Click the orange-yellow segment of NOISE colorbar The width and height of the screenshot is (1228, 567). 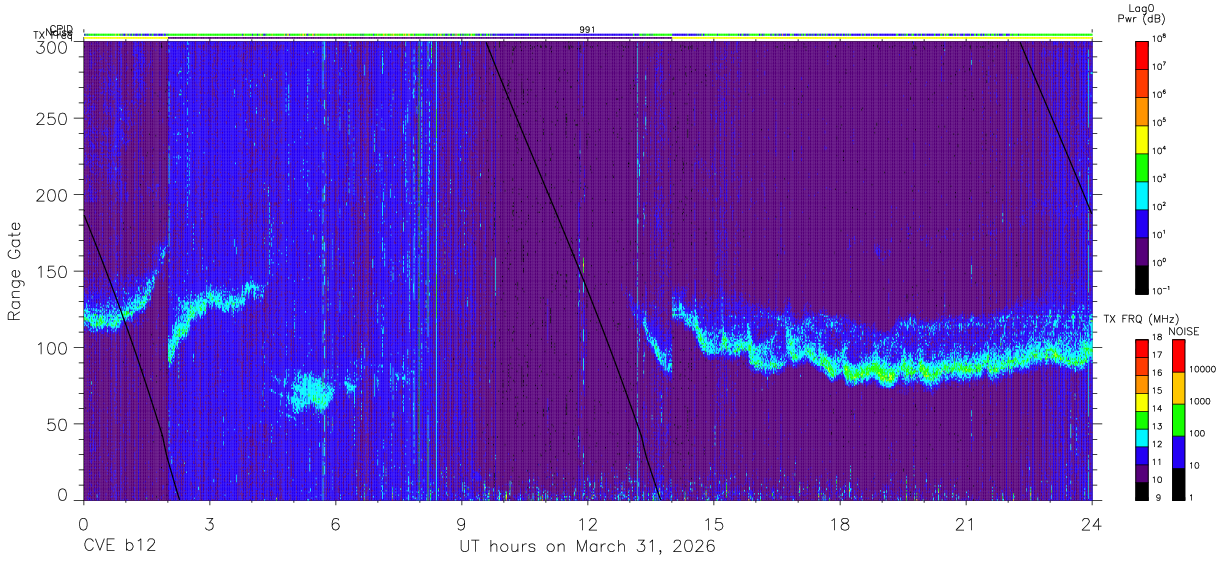[x=1177, y=388]
